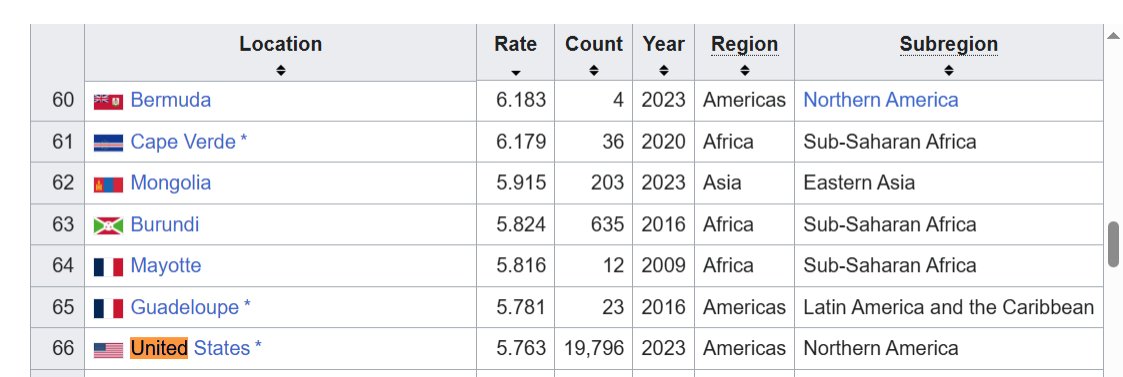Image resolution: width=1123 pixels, height=377 pixels.
Task: Click the Cape Verde flag icon
Action: [x=108, y=143]
